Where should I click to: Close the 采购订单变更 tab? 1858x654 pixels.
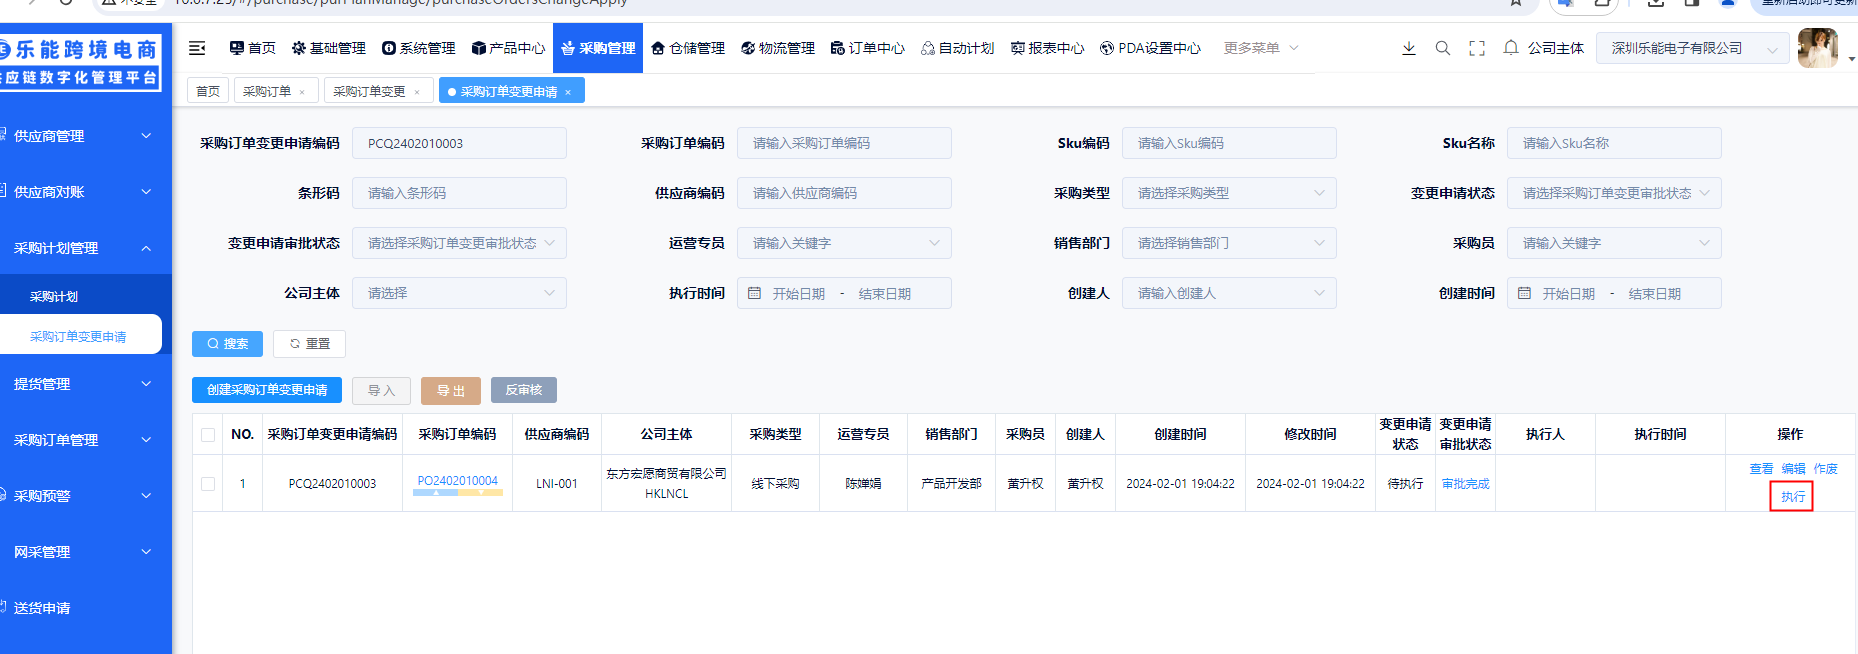coord(417,92)
